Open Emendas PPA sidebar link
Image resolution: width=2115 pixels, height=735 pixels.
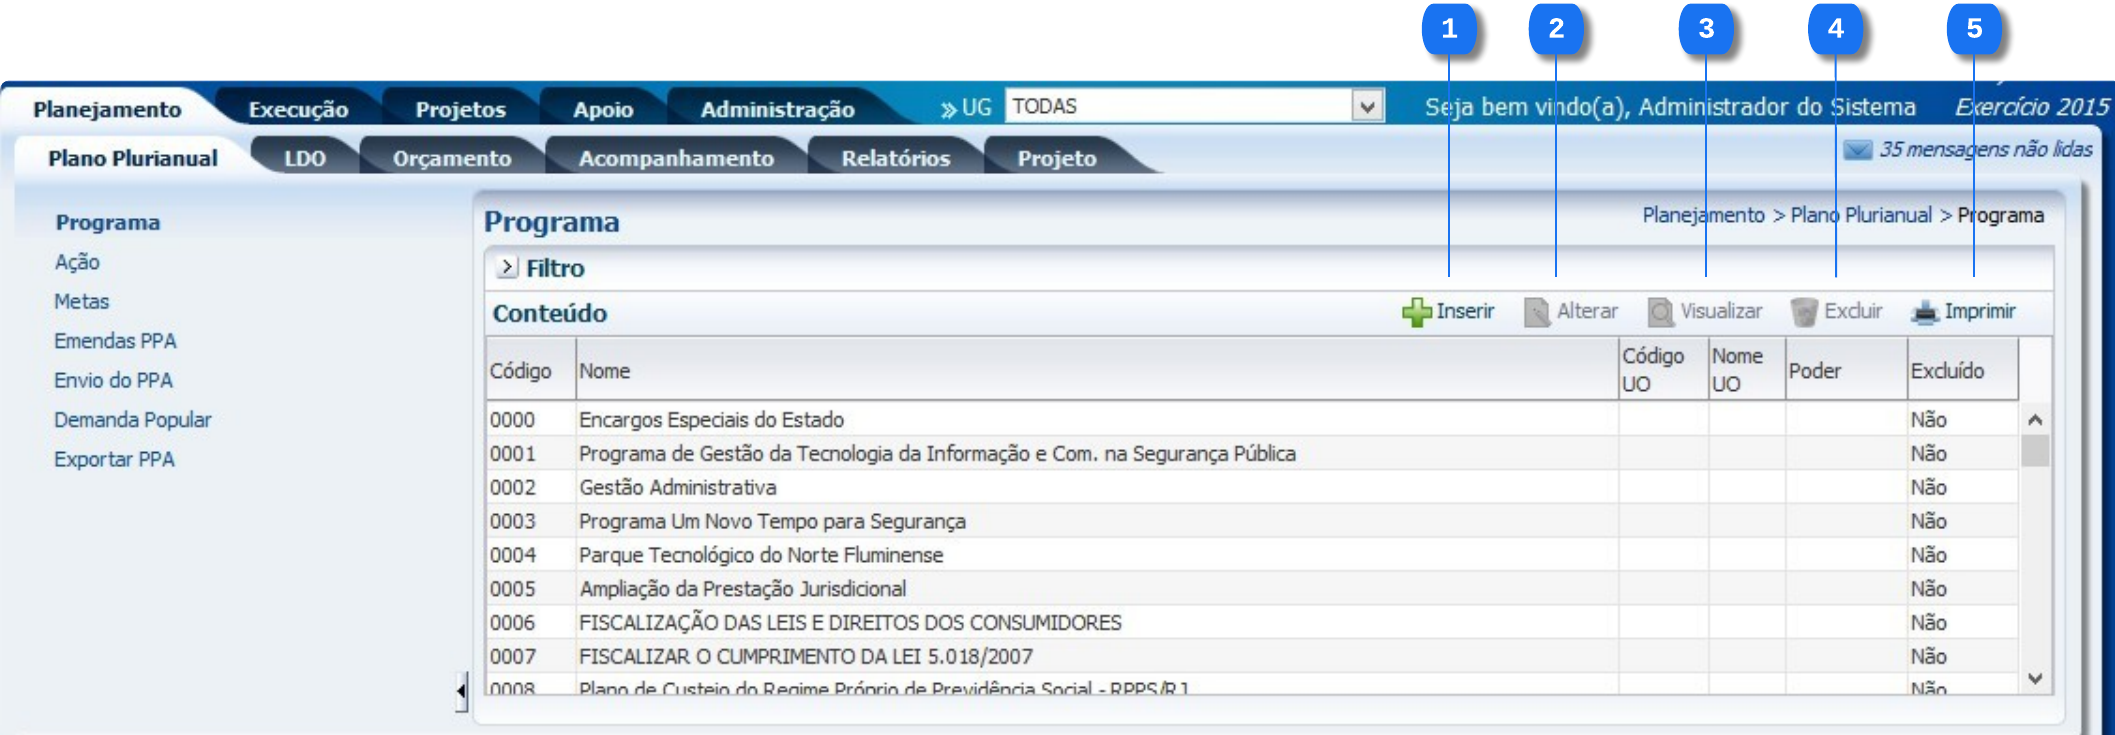(115, 341)
